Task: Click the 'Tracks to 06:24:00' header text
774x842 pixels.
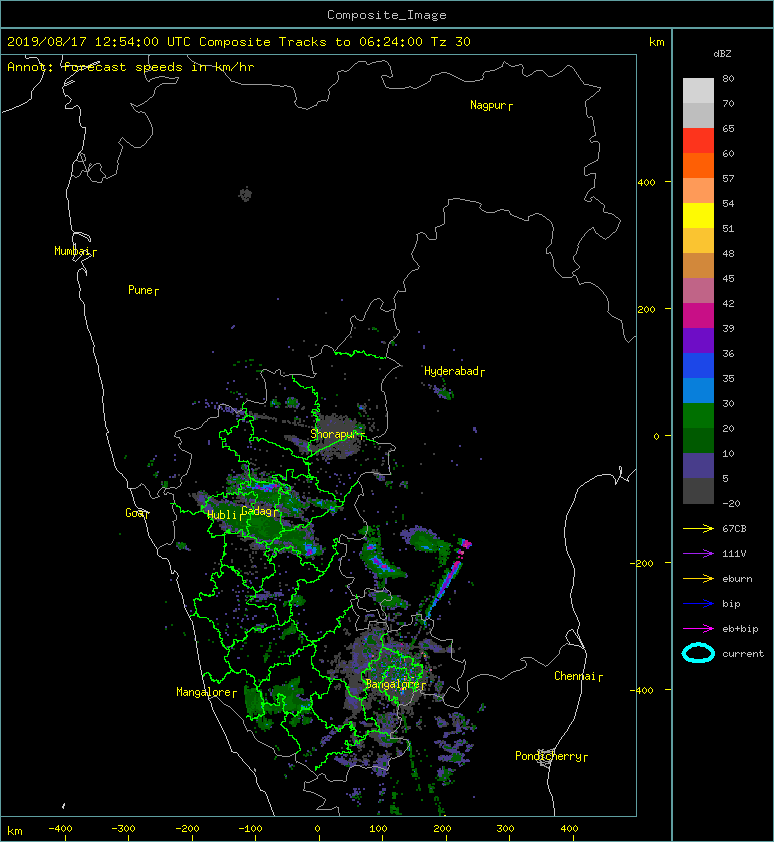Action: coord(351,42)
